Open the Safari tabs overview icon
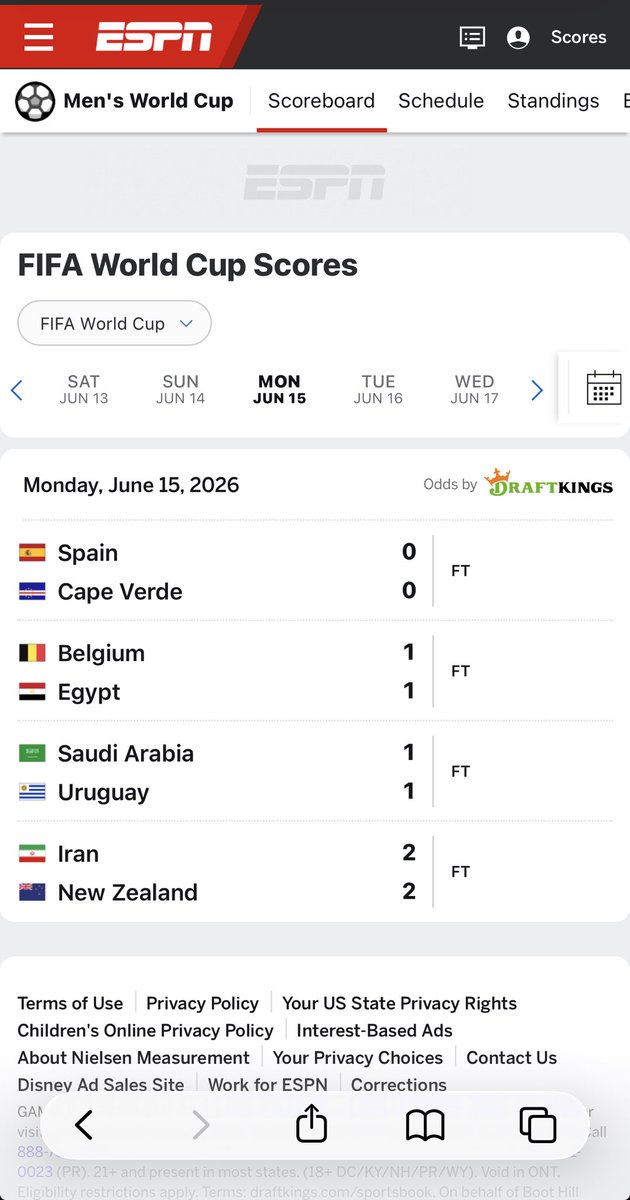The width and height of the screenshot is (630, 1200). tap(538, 1126)
